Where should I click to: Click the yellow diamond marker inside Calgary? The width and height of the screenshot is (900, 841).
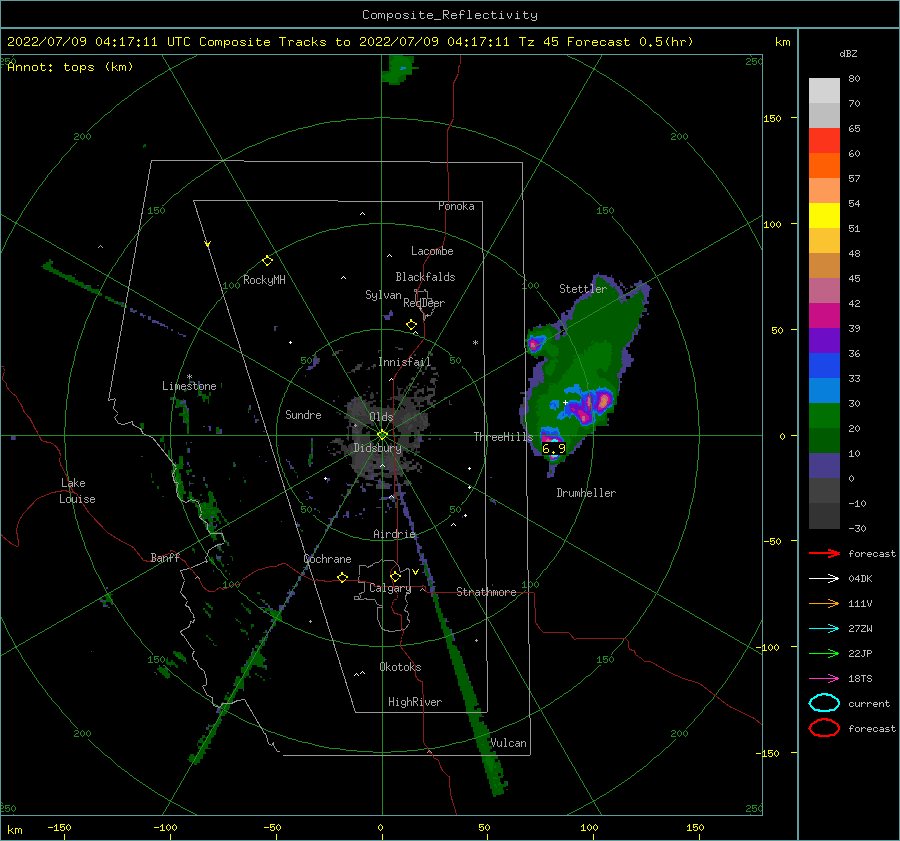(x=395, y=576)
